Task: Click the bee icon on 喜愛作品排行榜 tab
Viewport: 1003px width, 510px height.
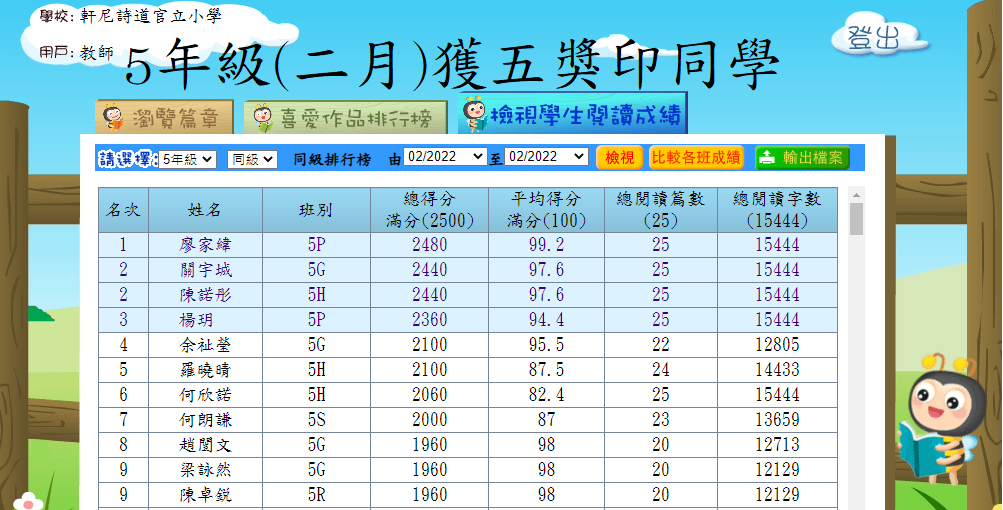Action: [x=263, y=118]
